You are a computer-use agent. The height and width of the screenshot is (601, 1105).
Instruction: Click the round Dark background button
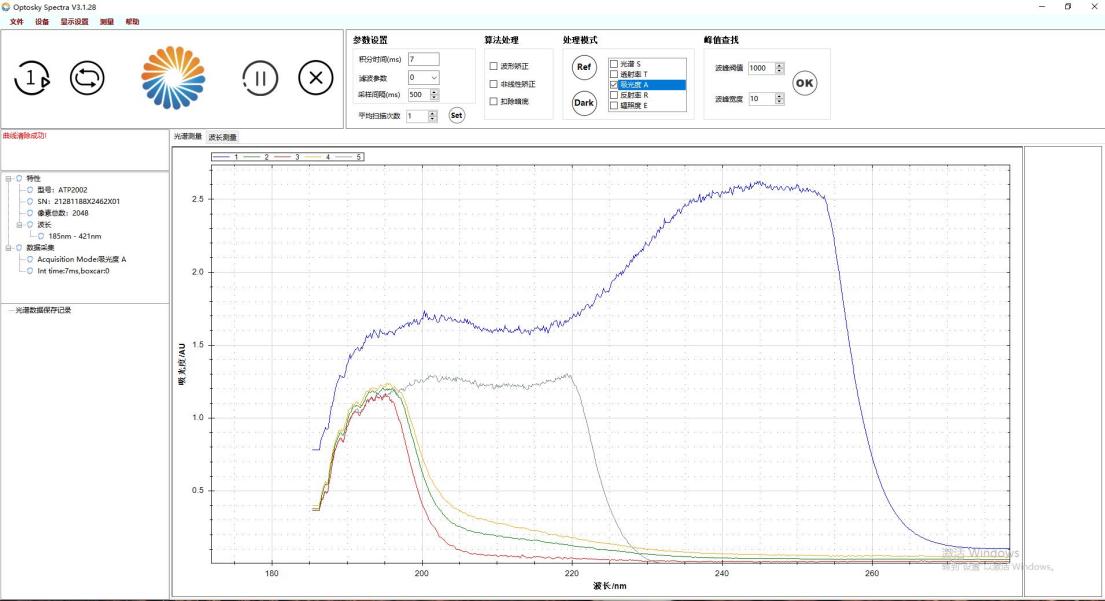point(584,102)
